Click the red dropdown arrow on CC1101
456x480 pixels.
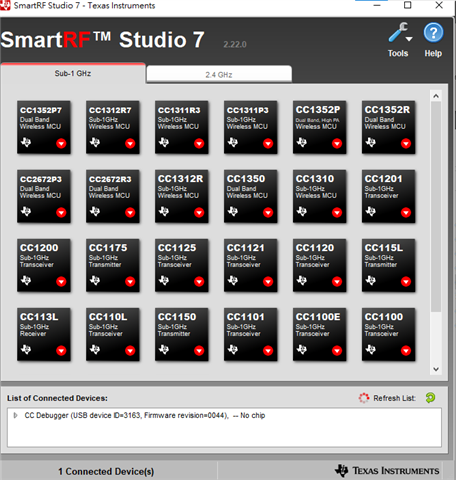pyautogui.click(x=268, y=350)
